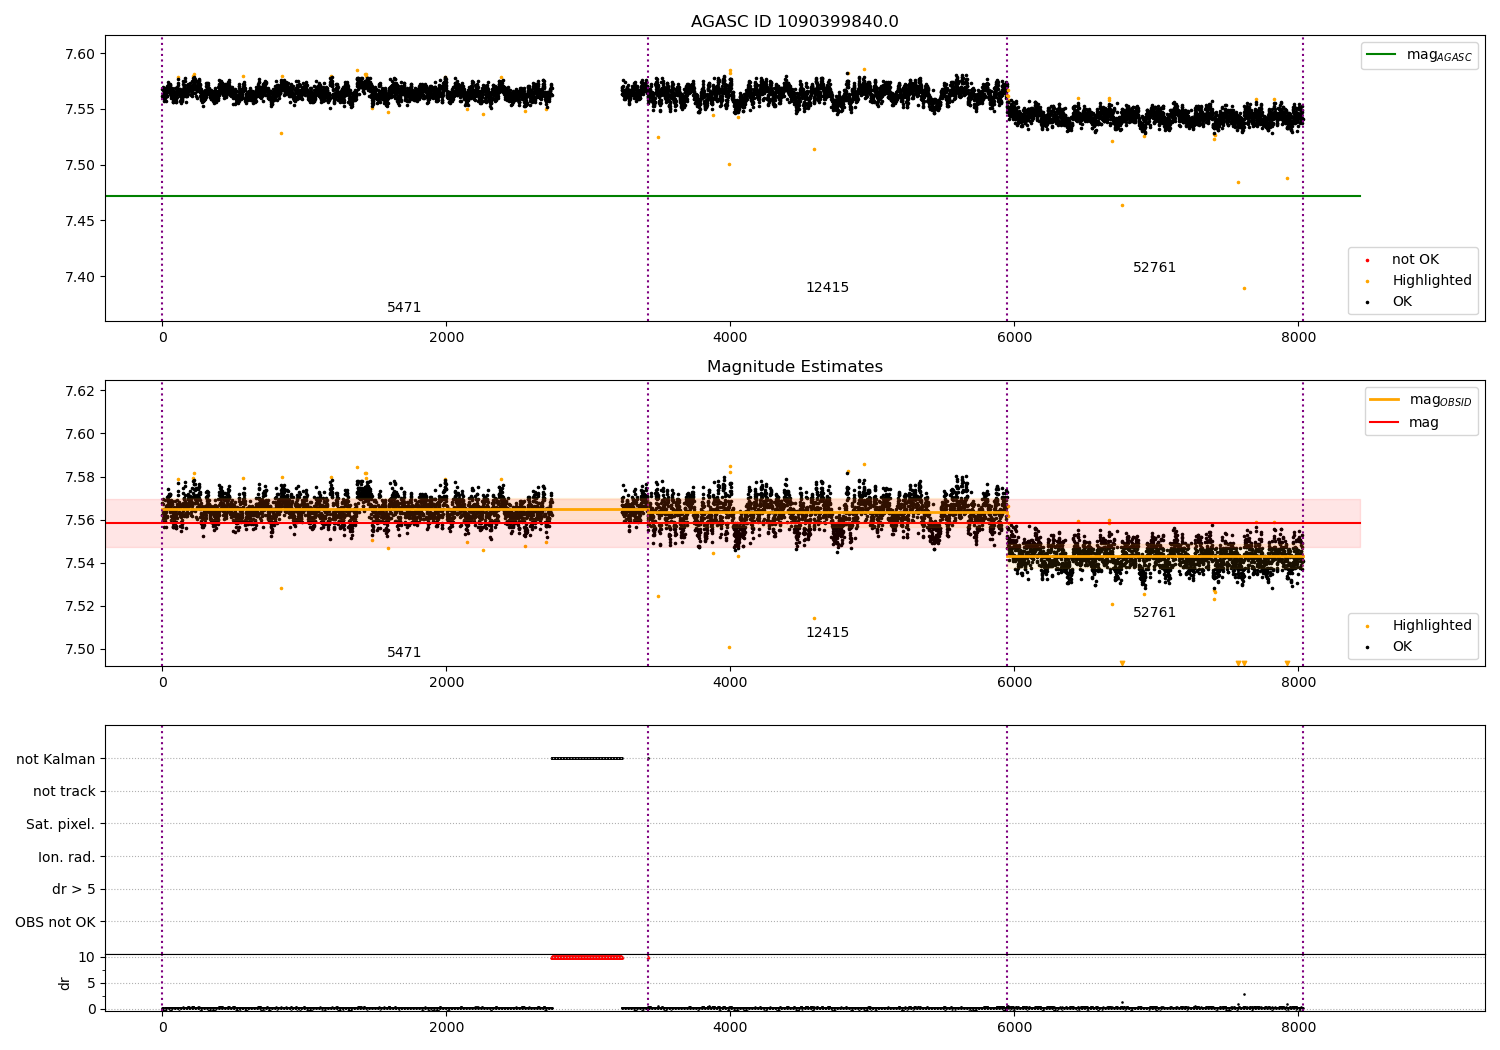1500x1050 pixels.
Task: Click the title "AGASC ID 1090399840.0"
Action: point(795,22)
